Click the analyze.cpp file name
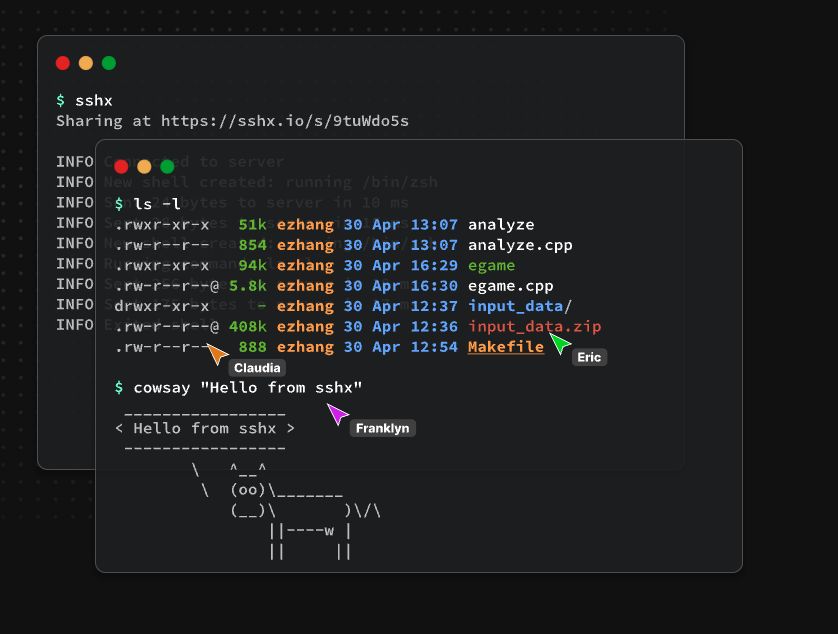Image resolution: width=838 pixels, height=634 pixels. point(520,245)
